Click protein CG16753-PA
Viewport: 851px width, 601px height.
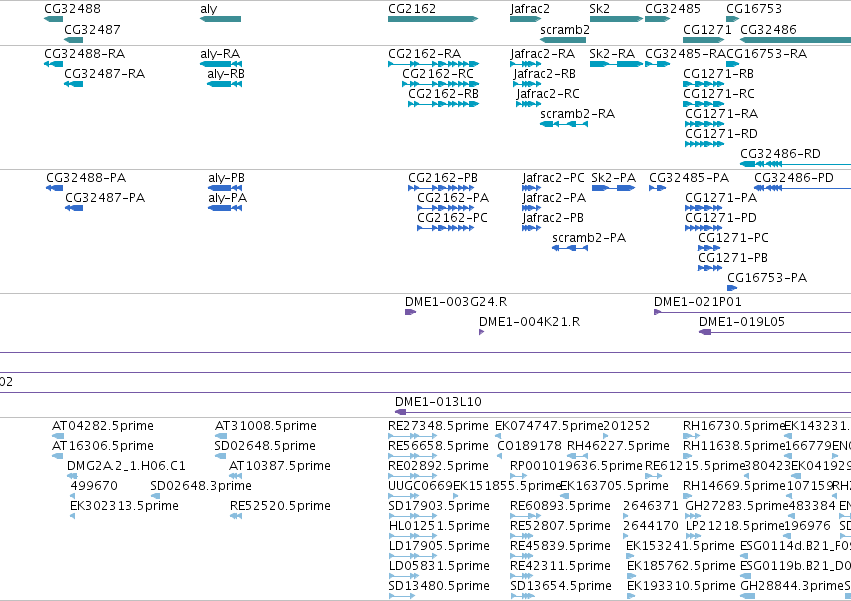click(732, 288)
